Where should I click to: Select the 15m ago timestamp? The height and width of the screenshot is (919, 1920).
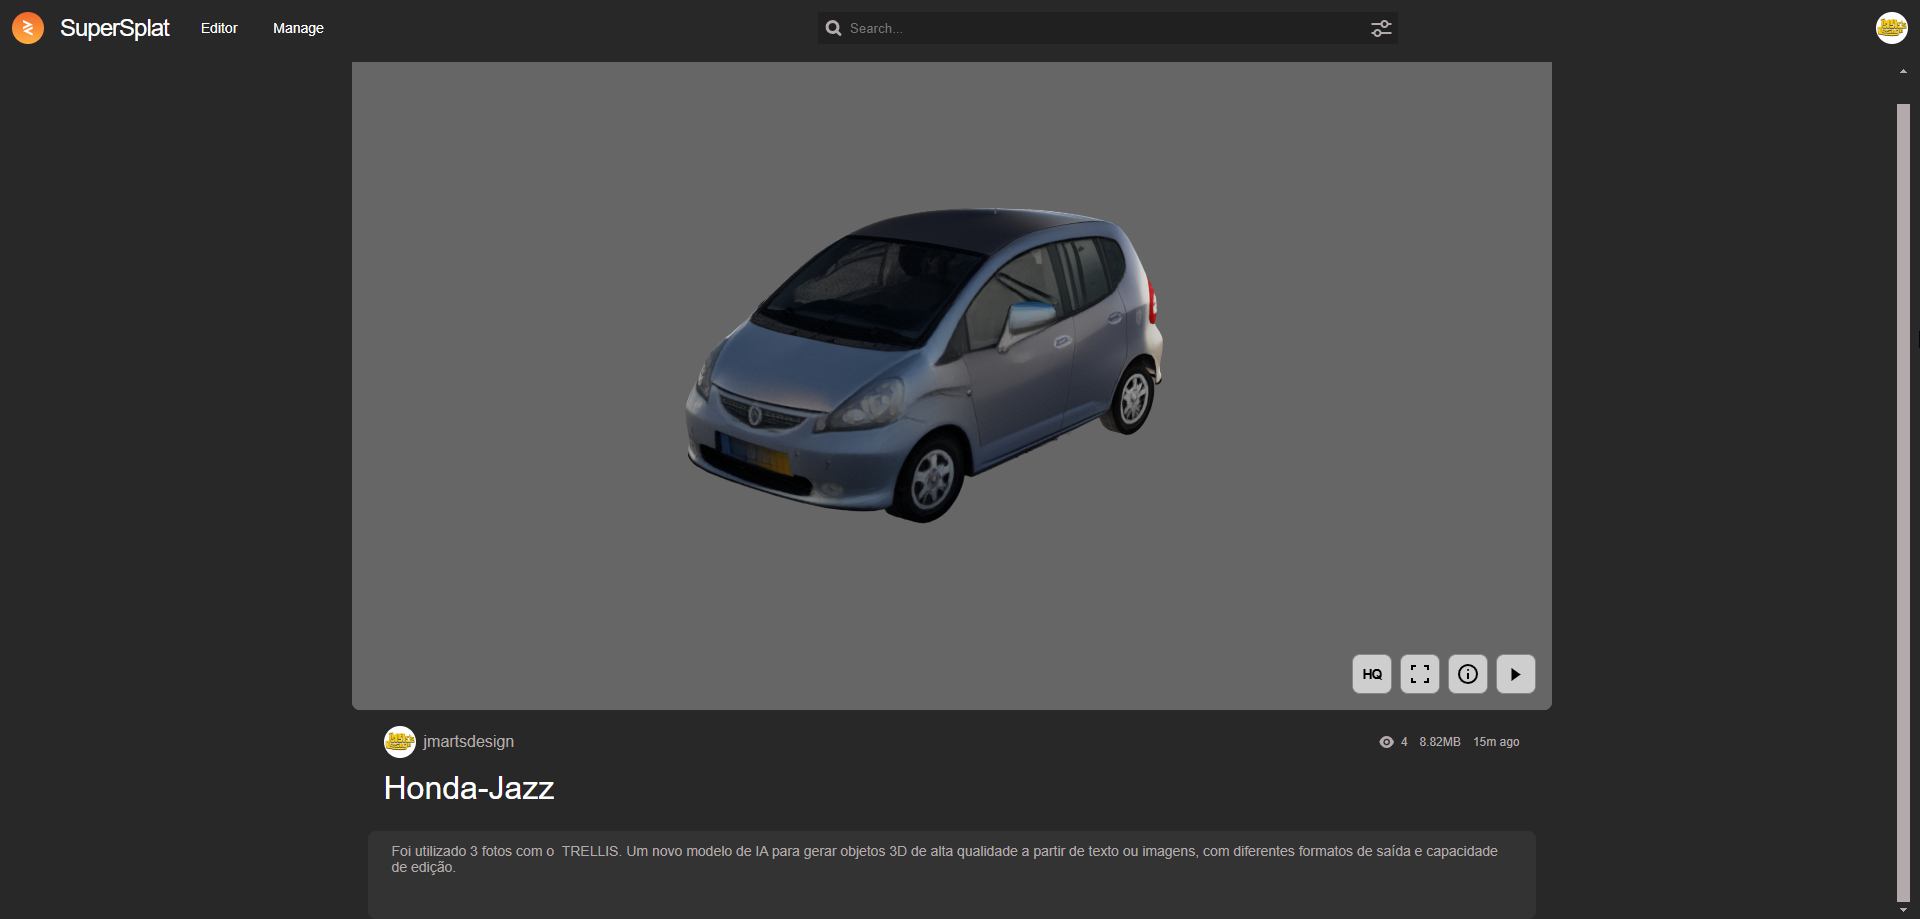pos(1496,742)
